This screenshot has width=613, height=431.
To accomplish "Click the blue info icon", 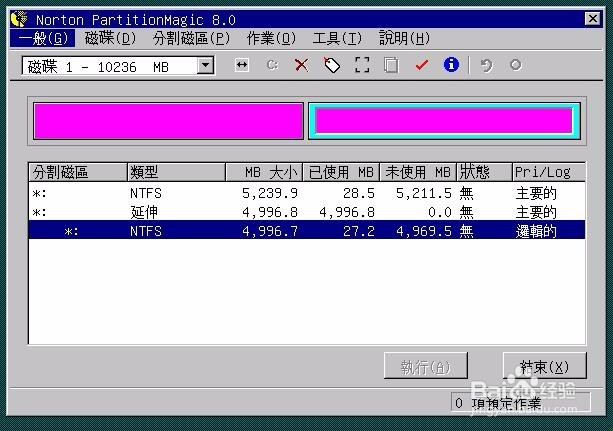I will [451, 65].
